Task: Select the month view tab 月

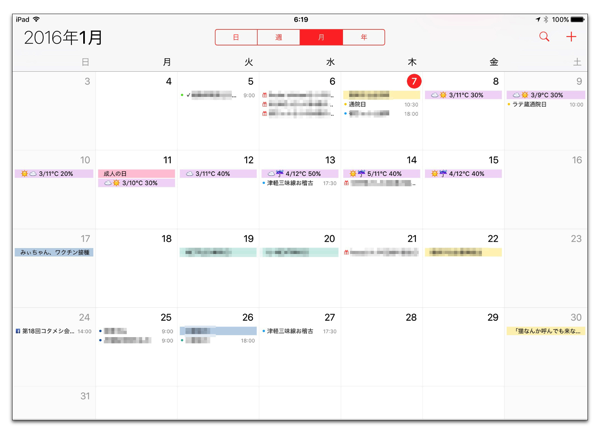Action: tap(321, 37)
